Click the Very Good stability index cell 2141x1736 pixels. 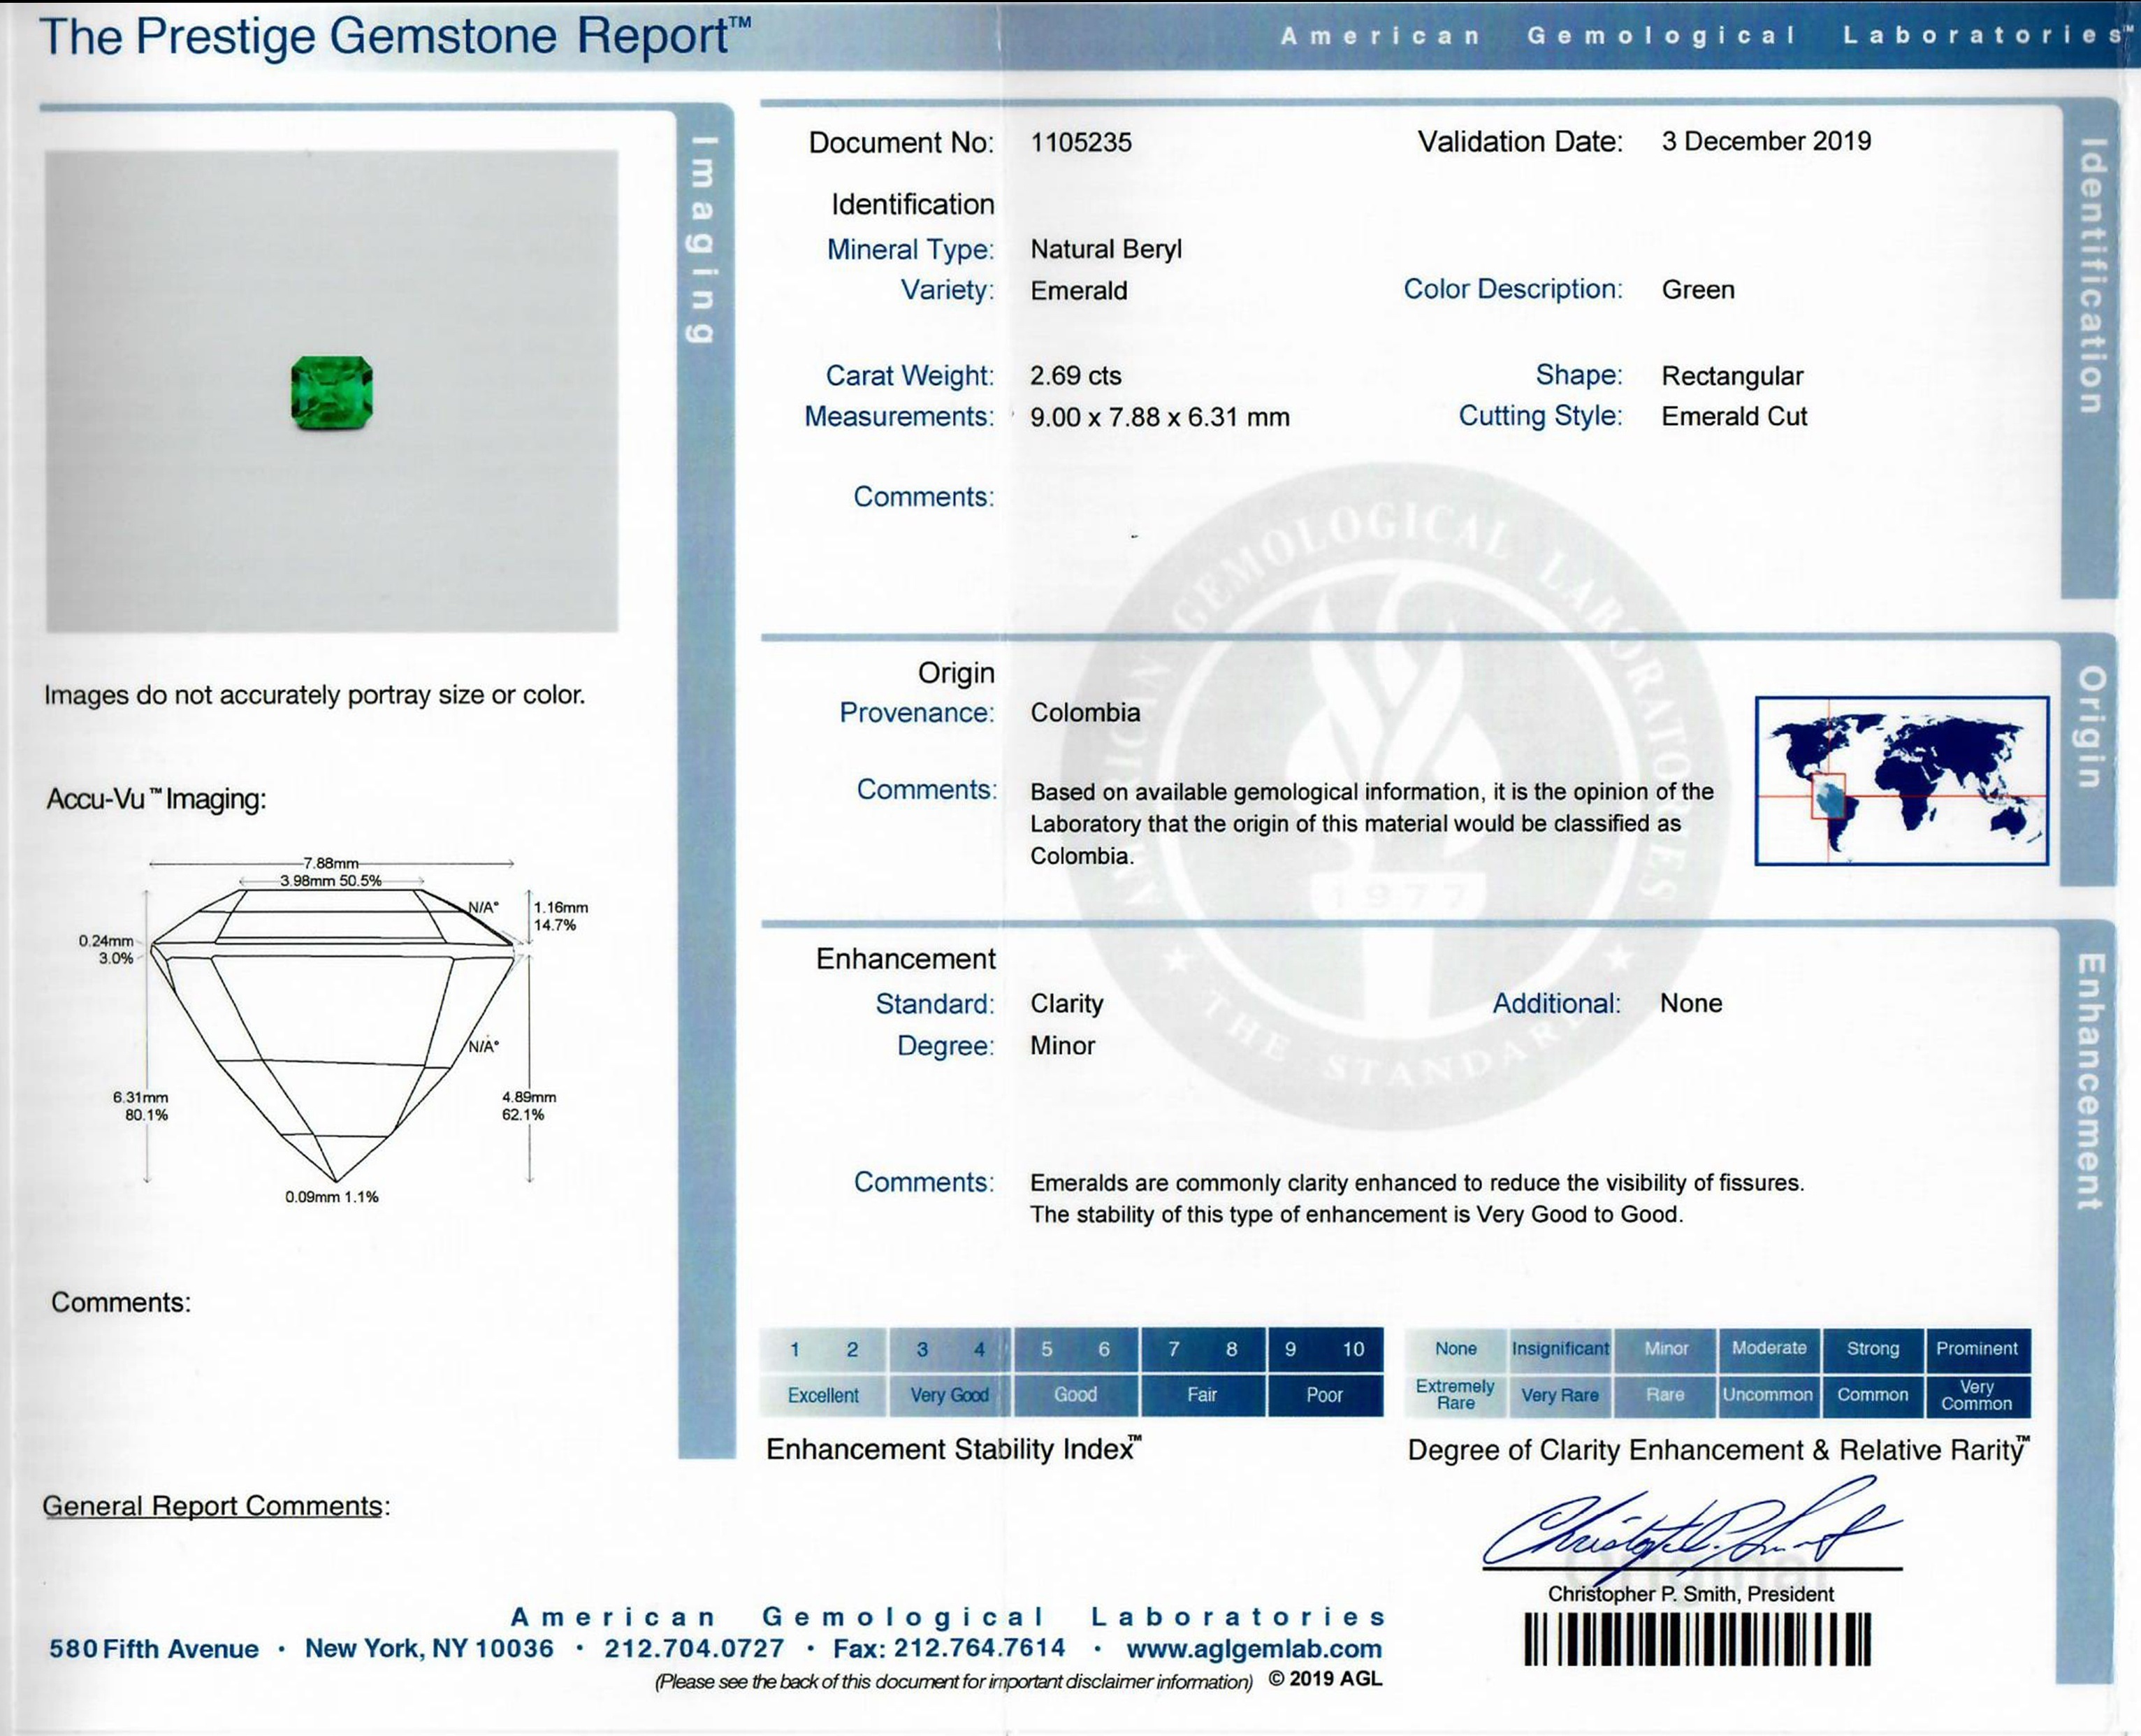point(949,1395)
